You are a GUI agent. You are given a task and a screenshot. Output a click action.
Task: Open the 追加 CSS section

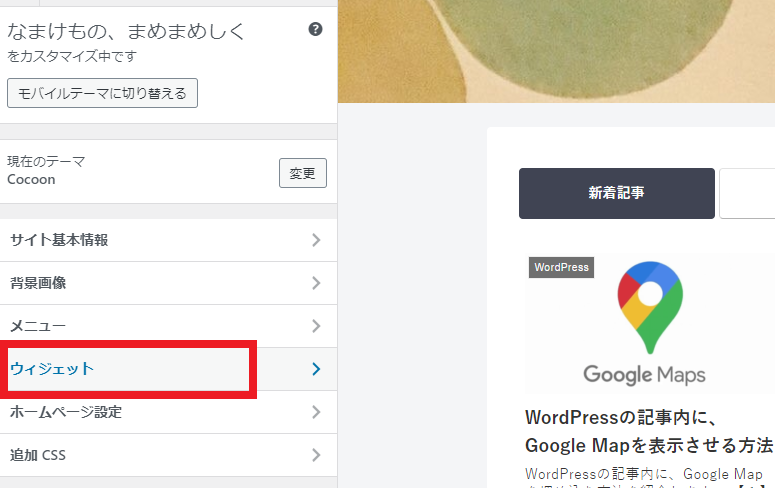click(169, 455)
